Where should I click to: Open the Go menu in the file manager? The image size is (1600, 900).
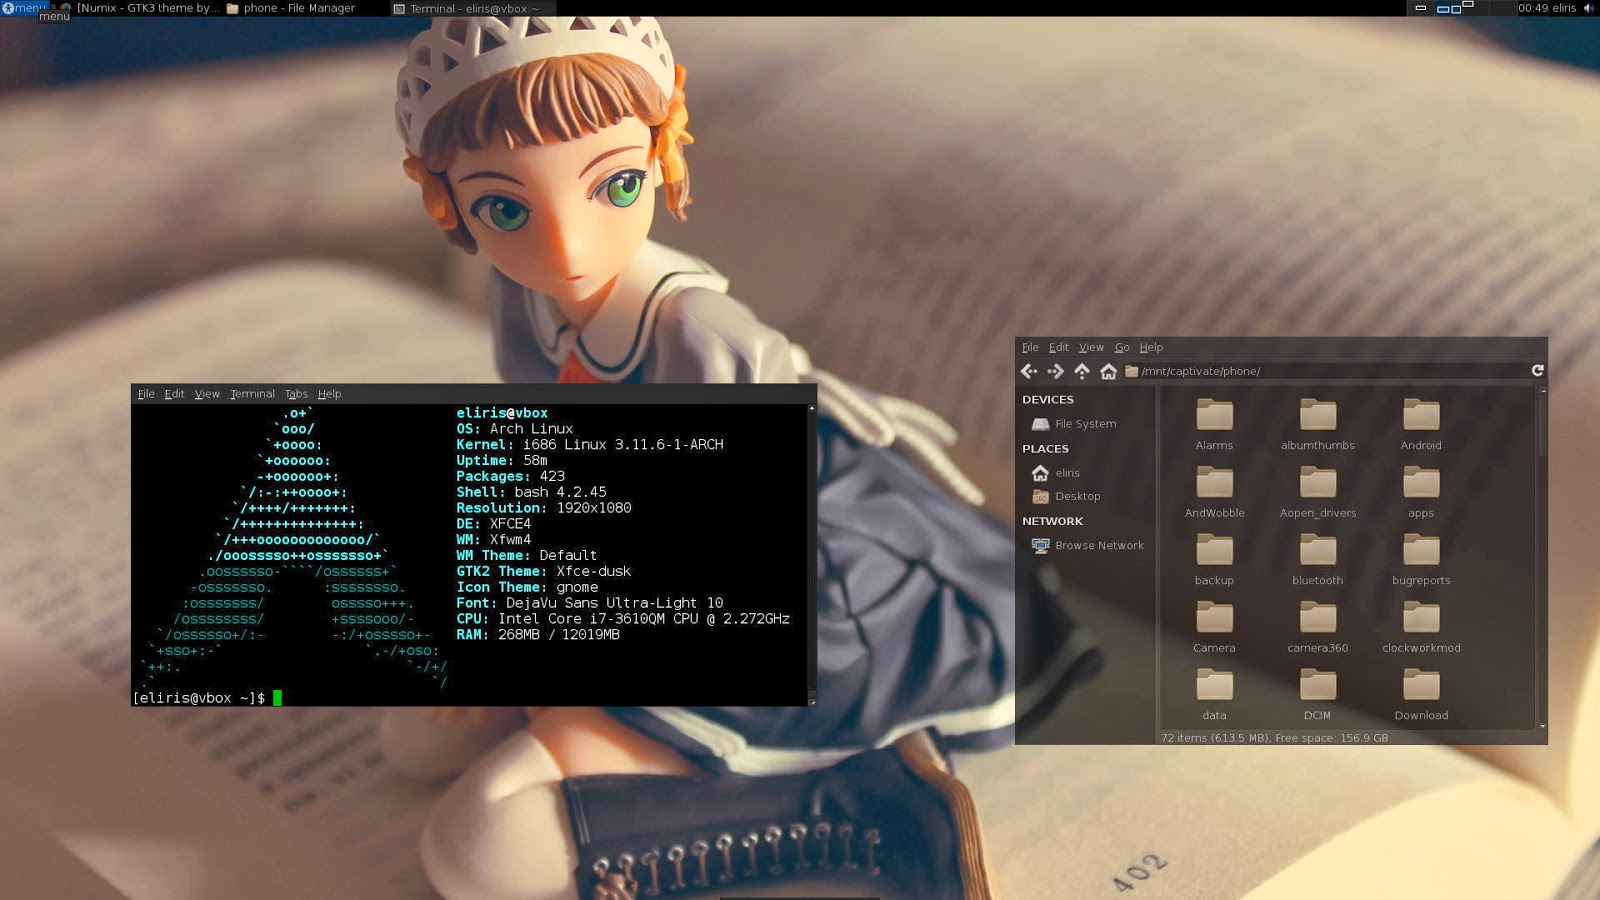coord(1122,347)
